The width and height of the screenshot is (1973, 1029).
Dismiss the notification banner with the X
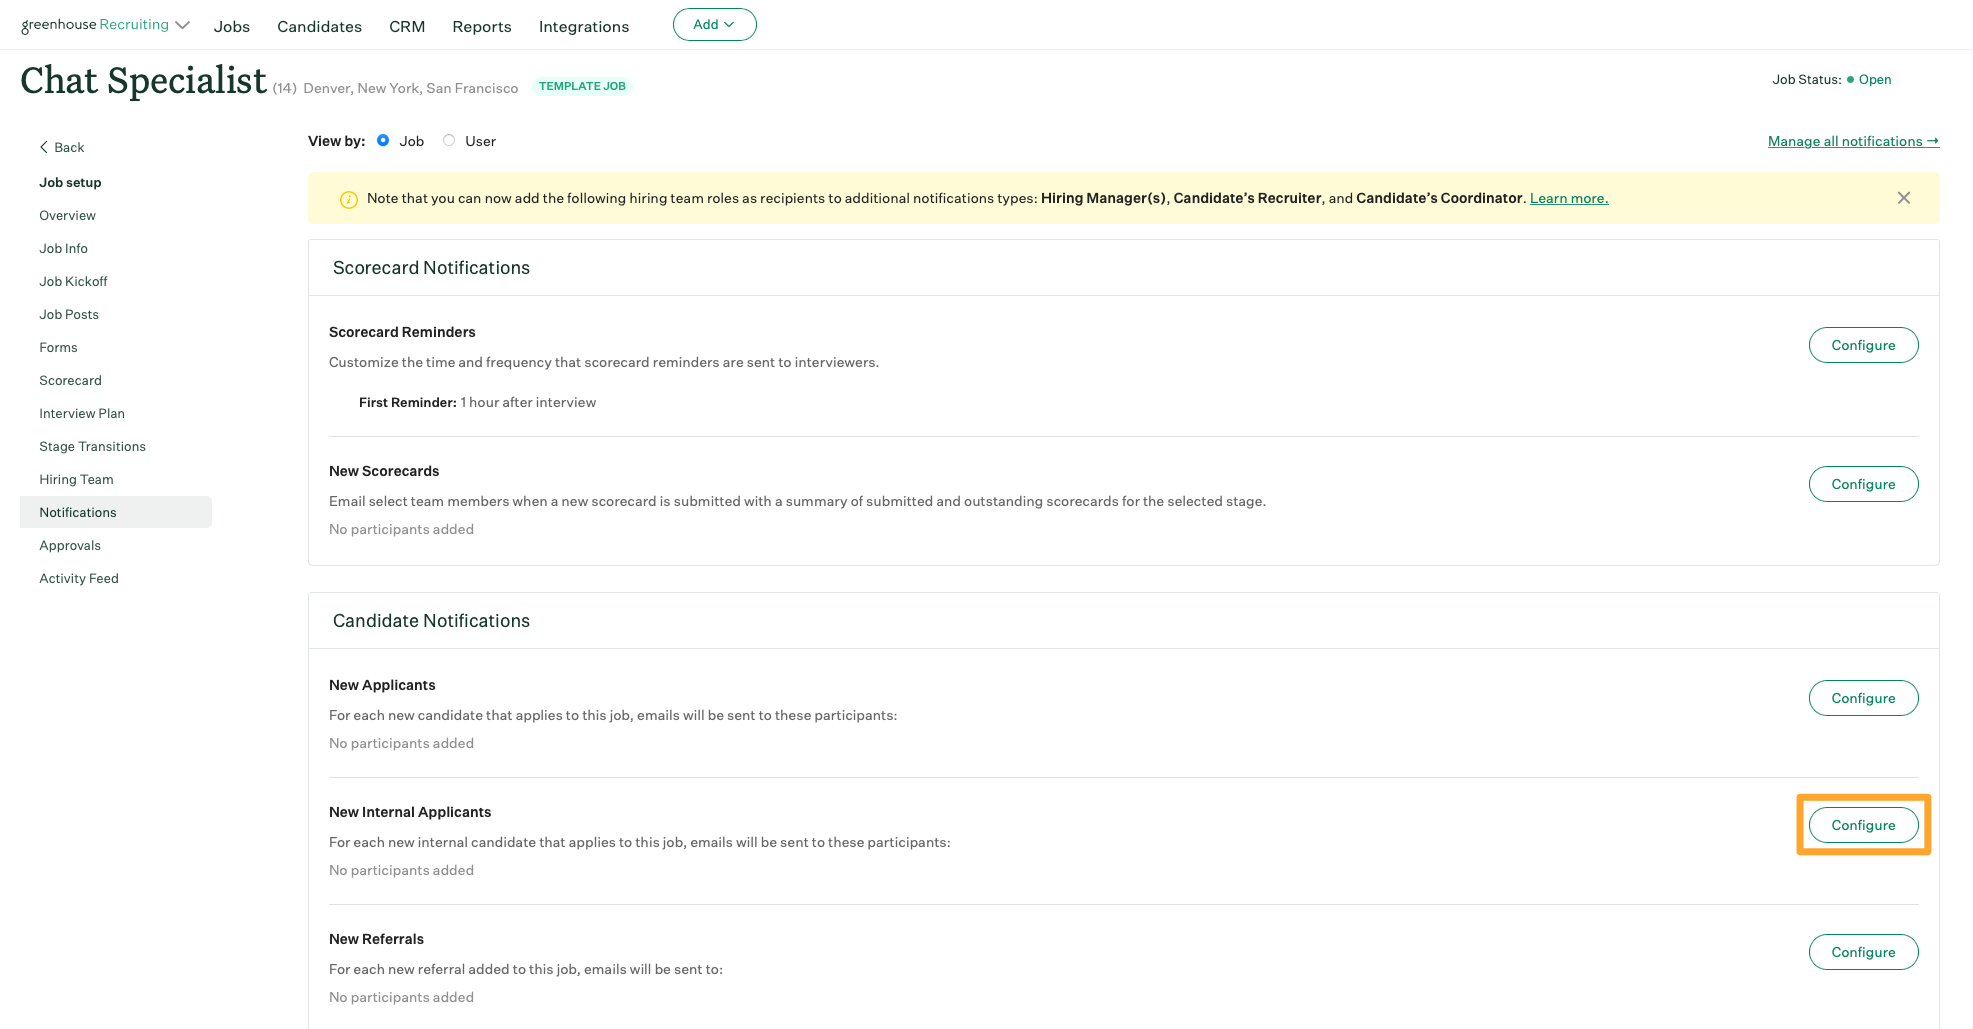tap(1904, 198)
